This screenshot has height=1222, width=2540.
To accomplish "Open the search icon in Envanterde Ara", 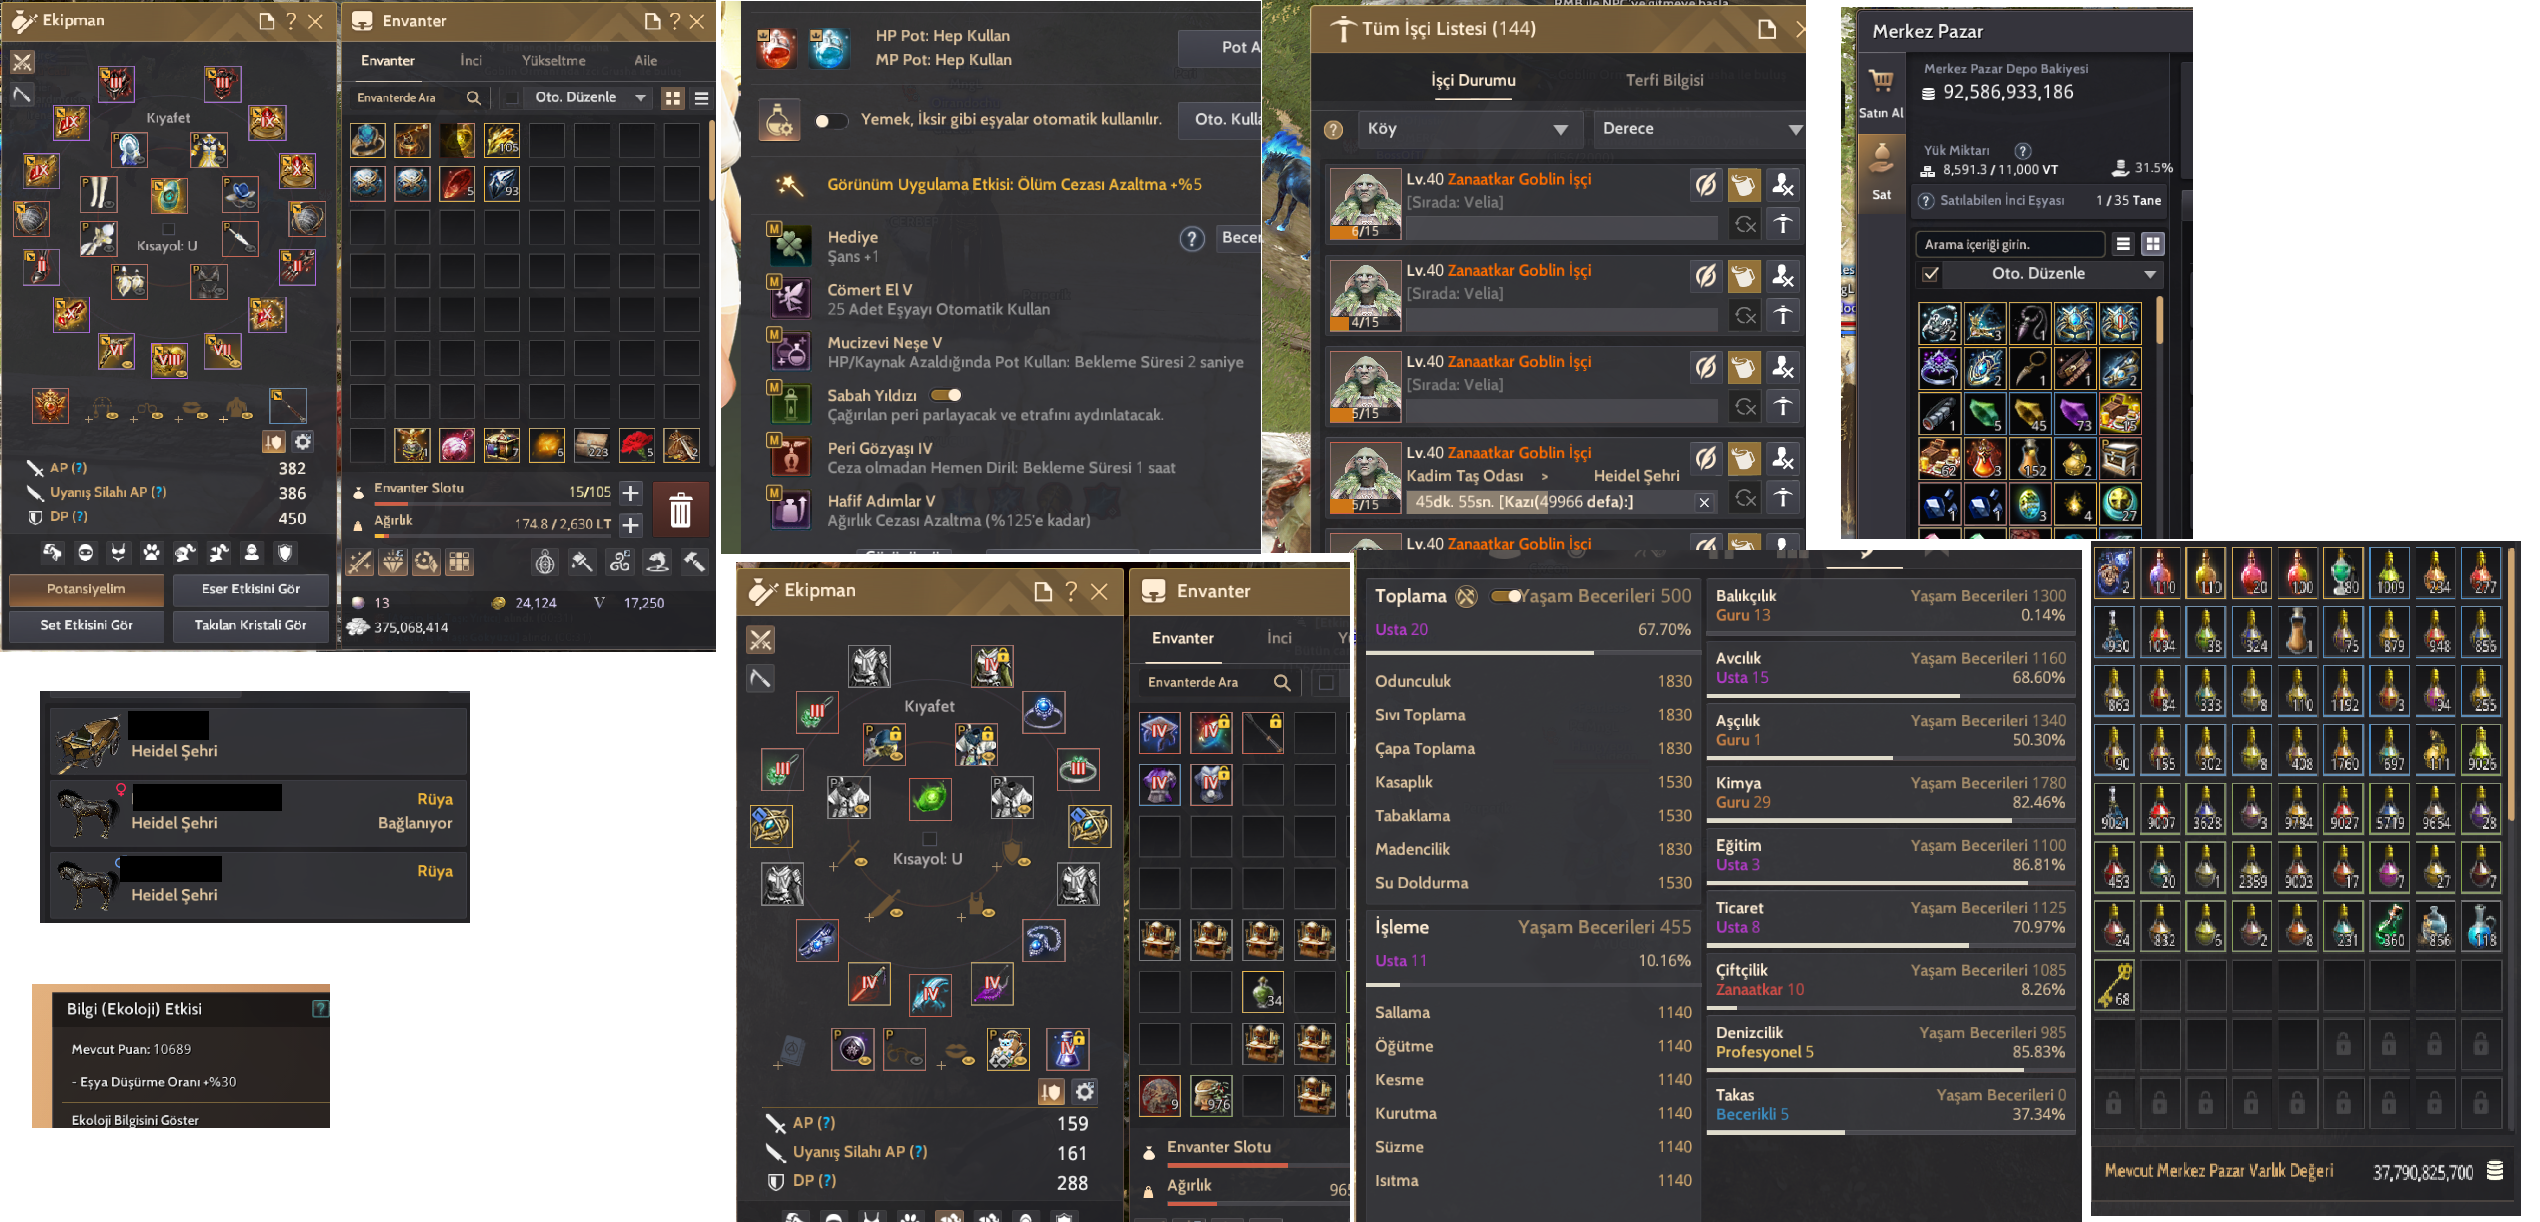I will point(473,98).
